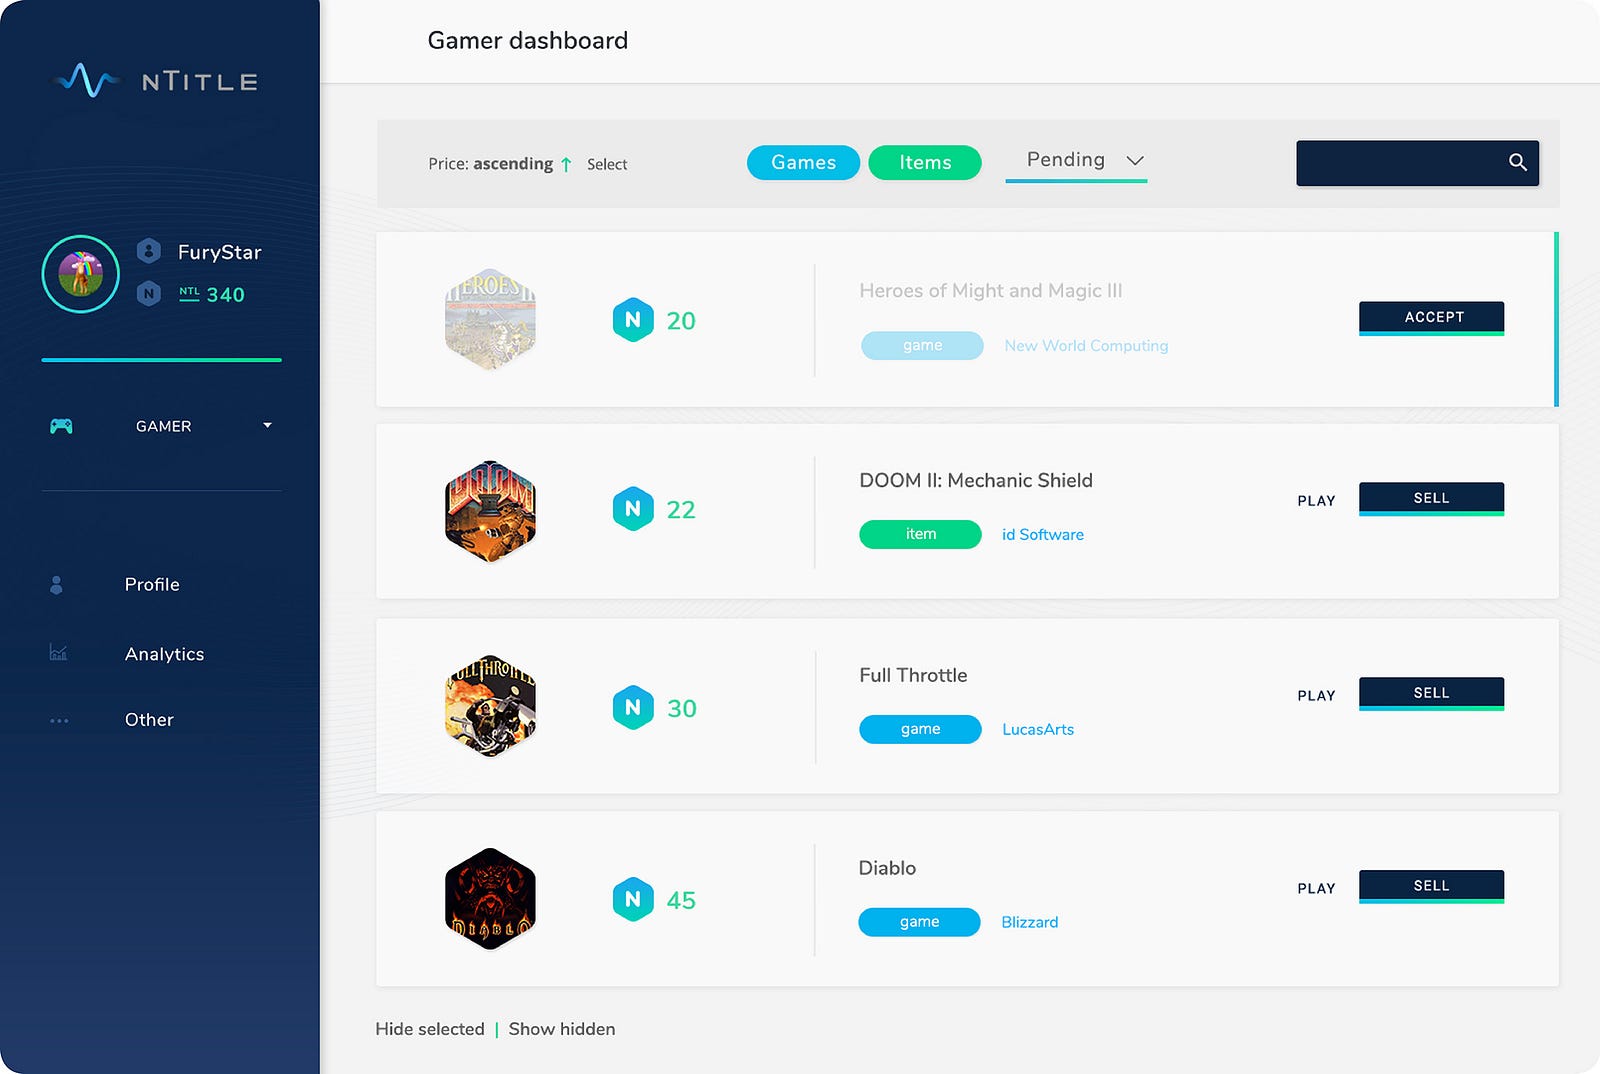
Task: Click the price value 45
Action: (681, 900)
